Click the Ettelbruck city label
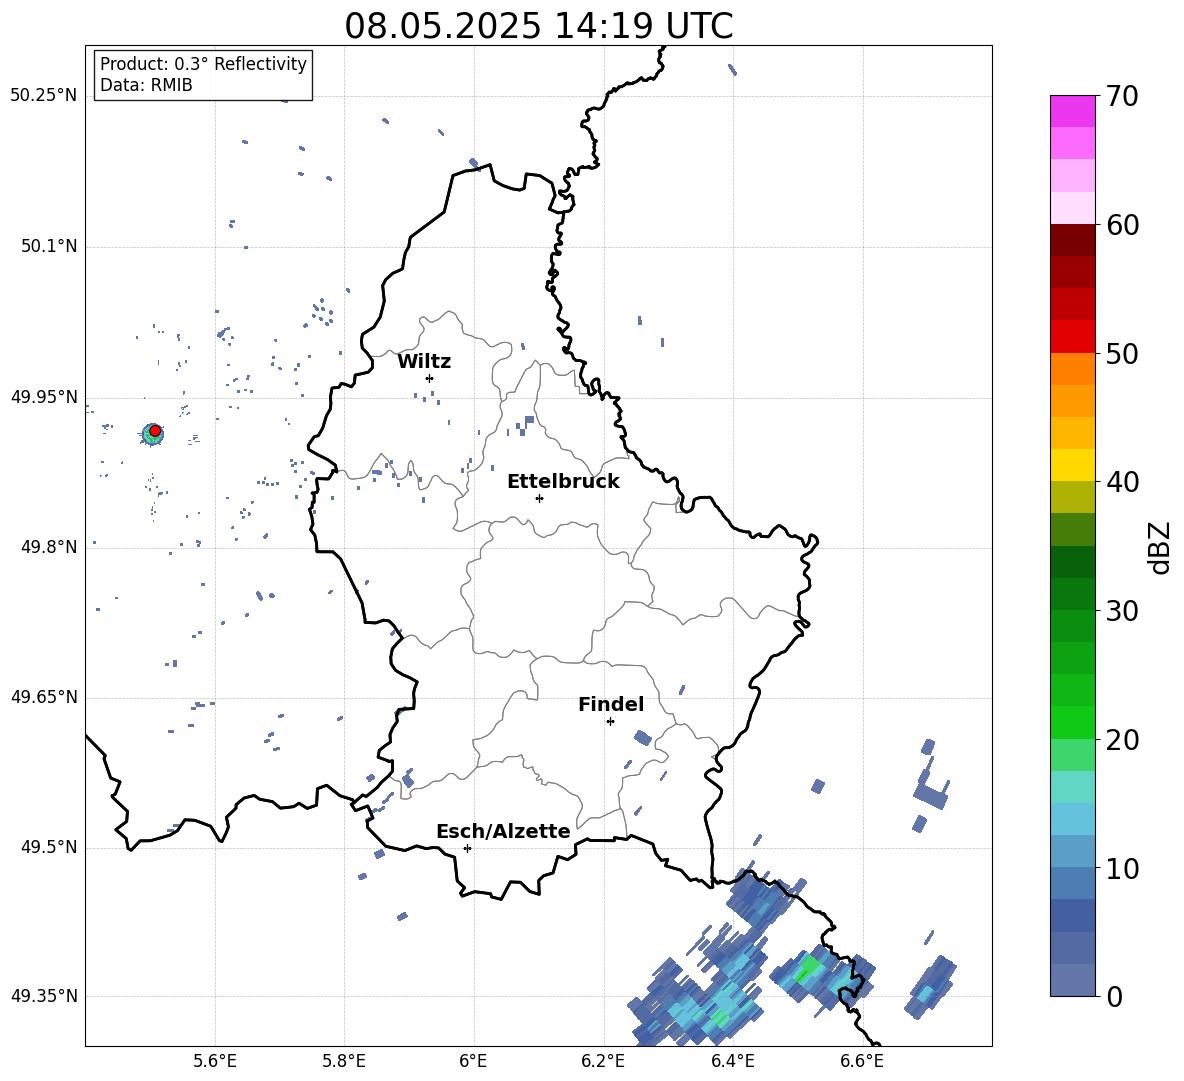 tap(563, 482)
